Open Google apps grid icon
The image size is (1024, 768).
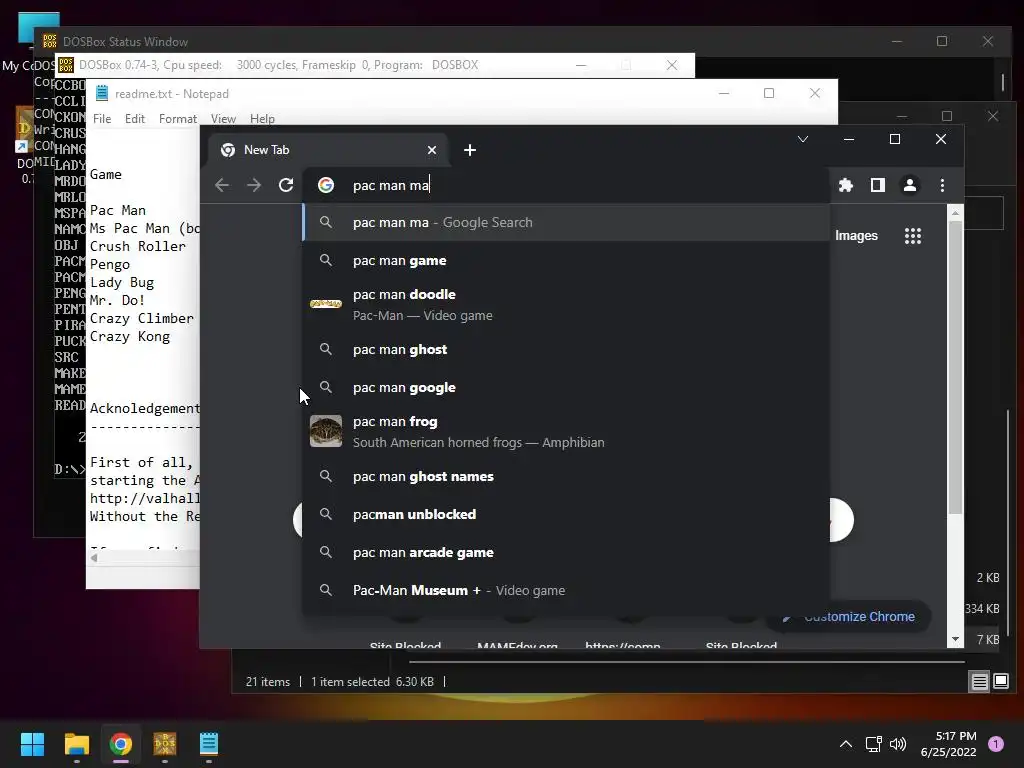912,236
